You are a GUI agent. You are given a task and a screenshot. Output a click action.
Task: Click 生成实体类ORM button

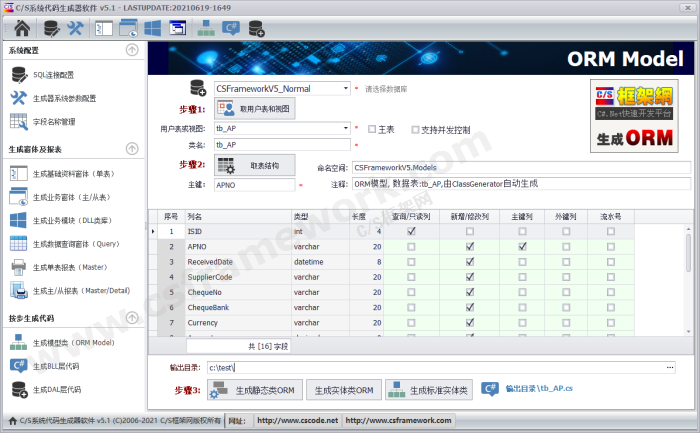tap(344, 390)
